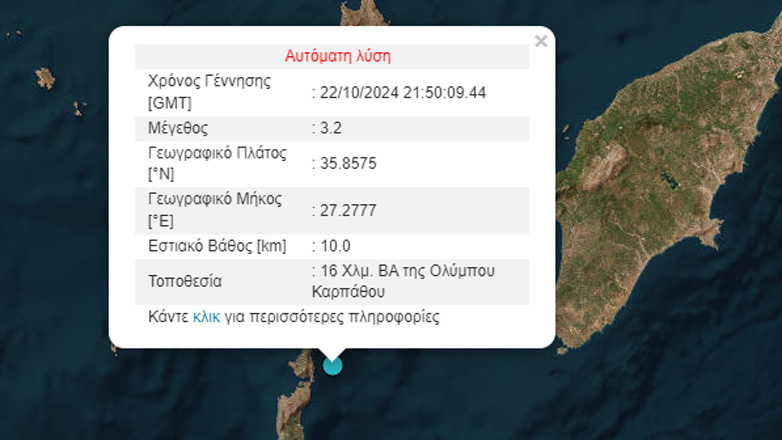Select the latitude value 35.8575
This screenshot has width=782, height=440.
coord(348,164)
